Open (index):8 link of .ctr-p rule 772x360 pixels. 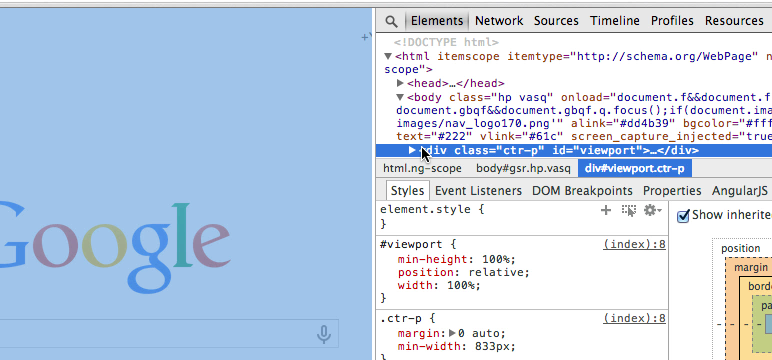[634, 319]
